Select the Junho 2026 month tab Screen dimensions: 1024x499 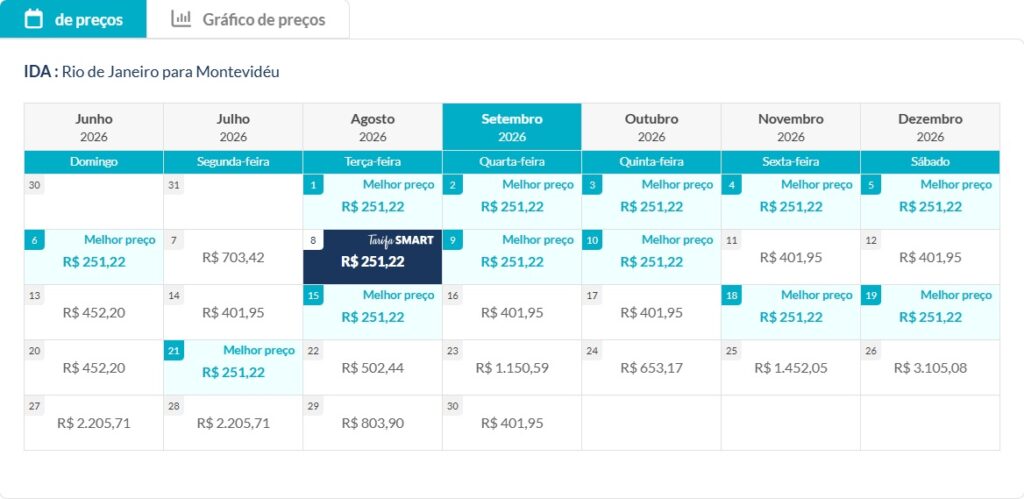click(93, 127)
